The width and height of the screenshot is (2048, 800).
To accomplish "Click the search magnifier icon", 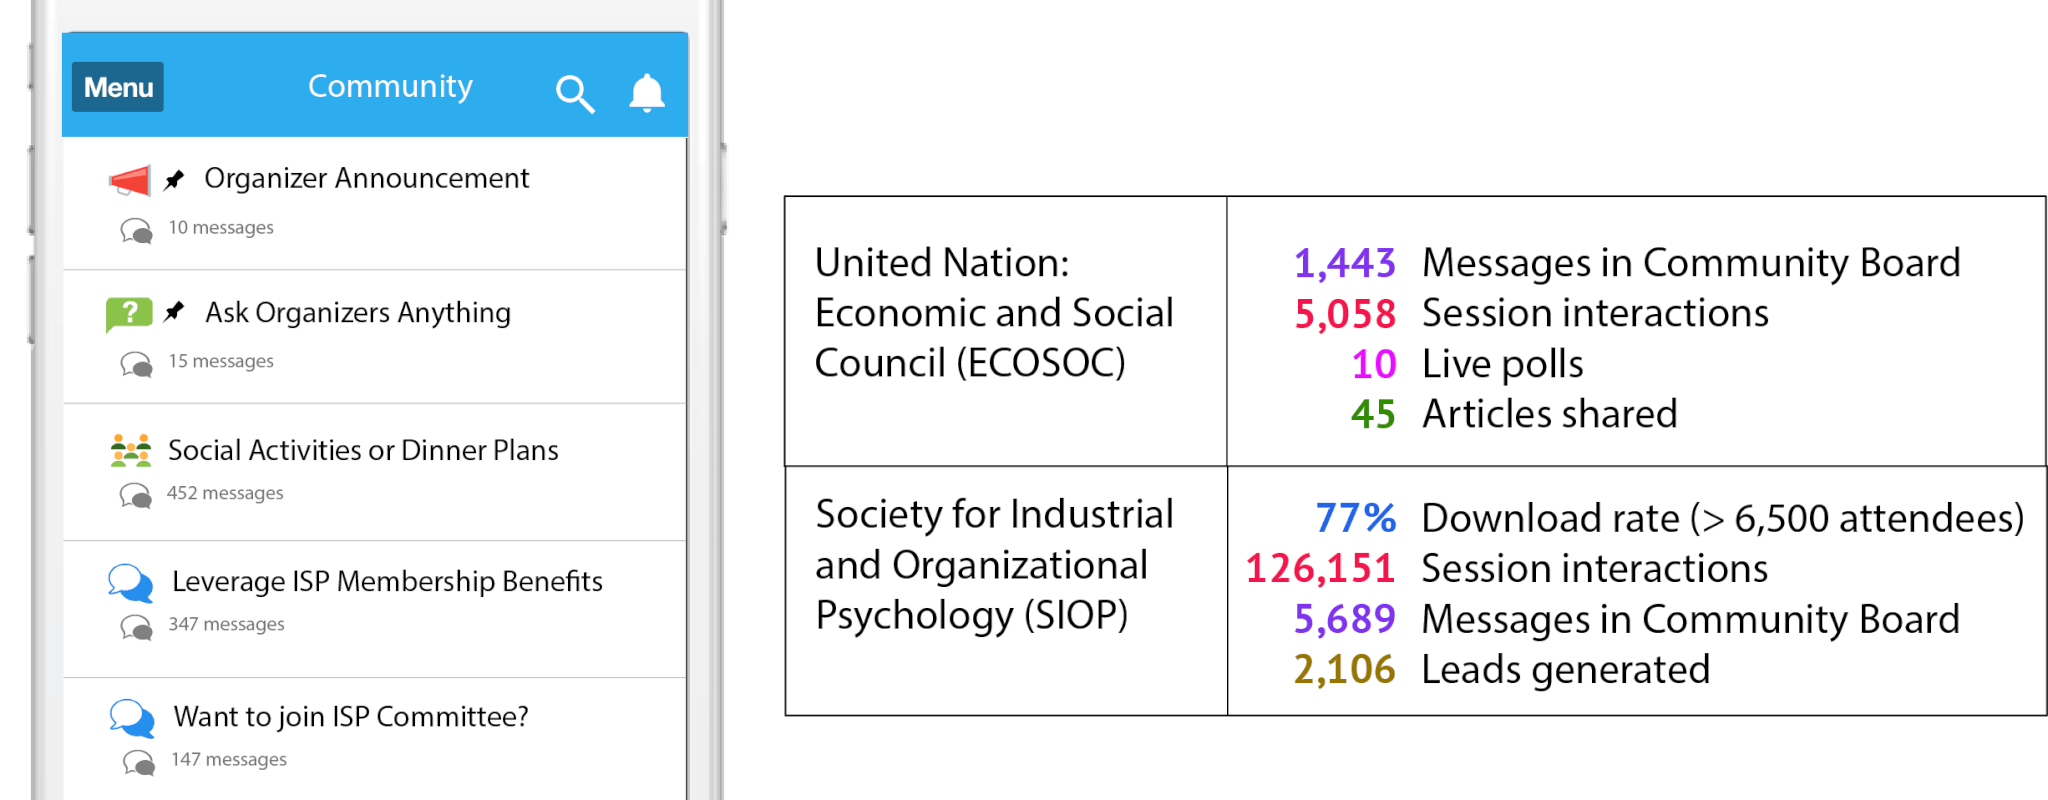I will click(575, 94).
